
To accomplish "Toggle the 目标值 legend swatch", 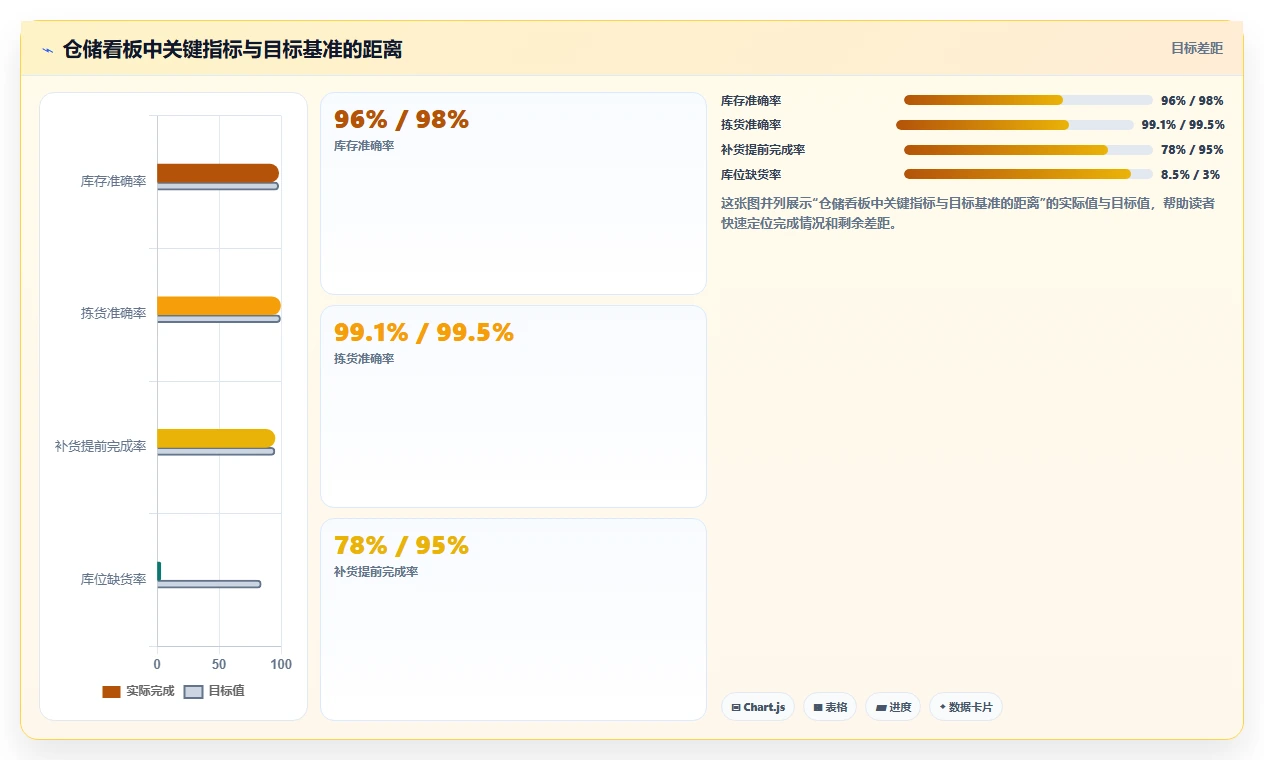I will coord(194,691).
